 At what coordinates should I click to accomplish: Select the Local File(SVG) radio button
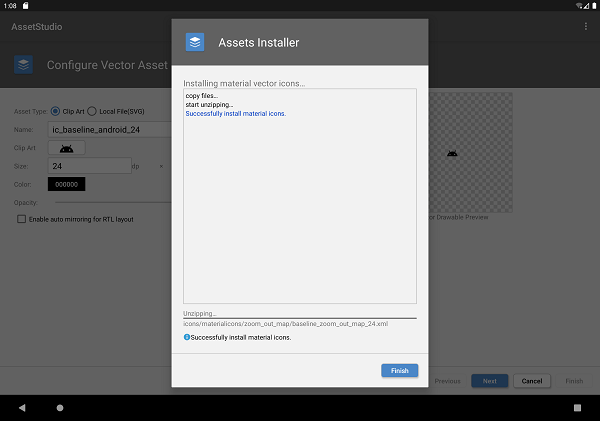[92, 111]
